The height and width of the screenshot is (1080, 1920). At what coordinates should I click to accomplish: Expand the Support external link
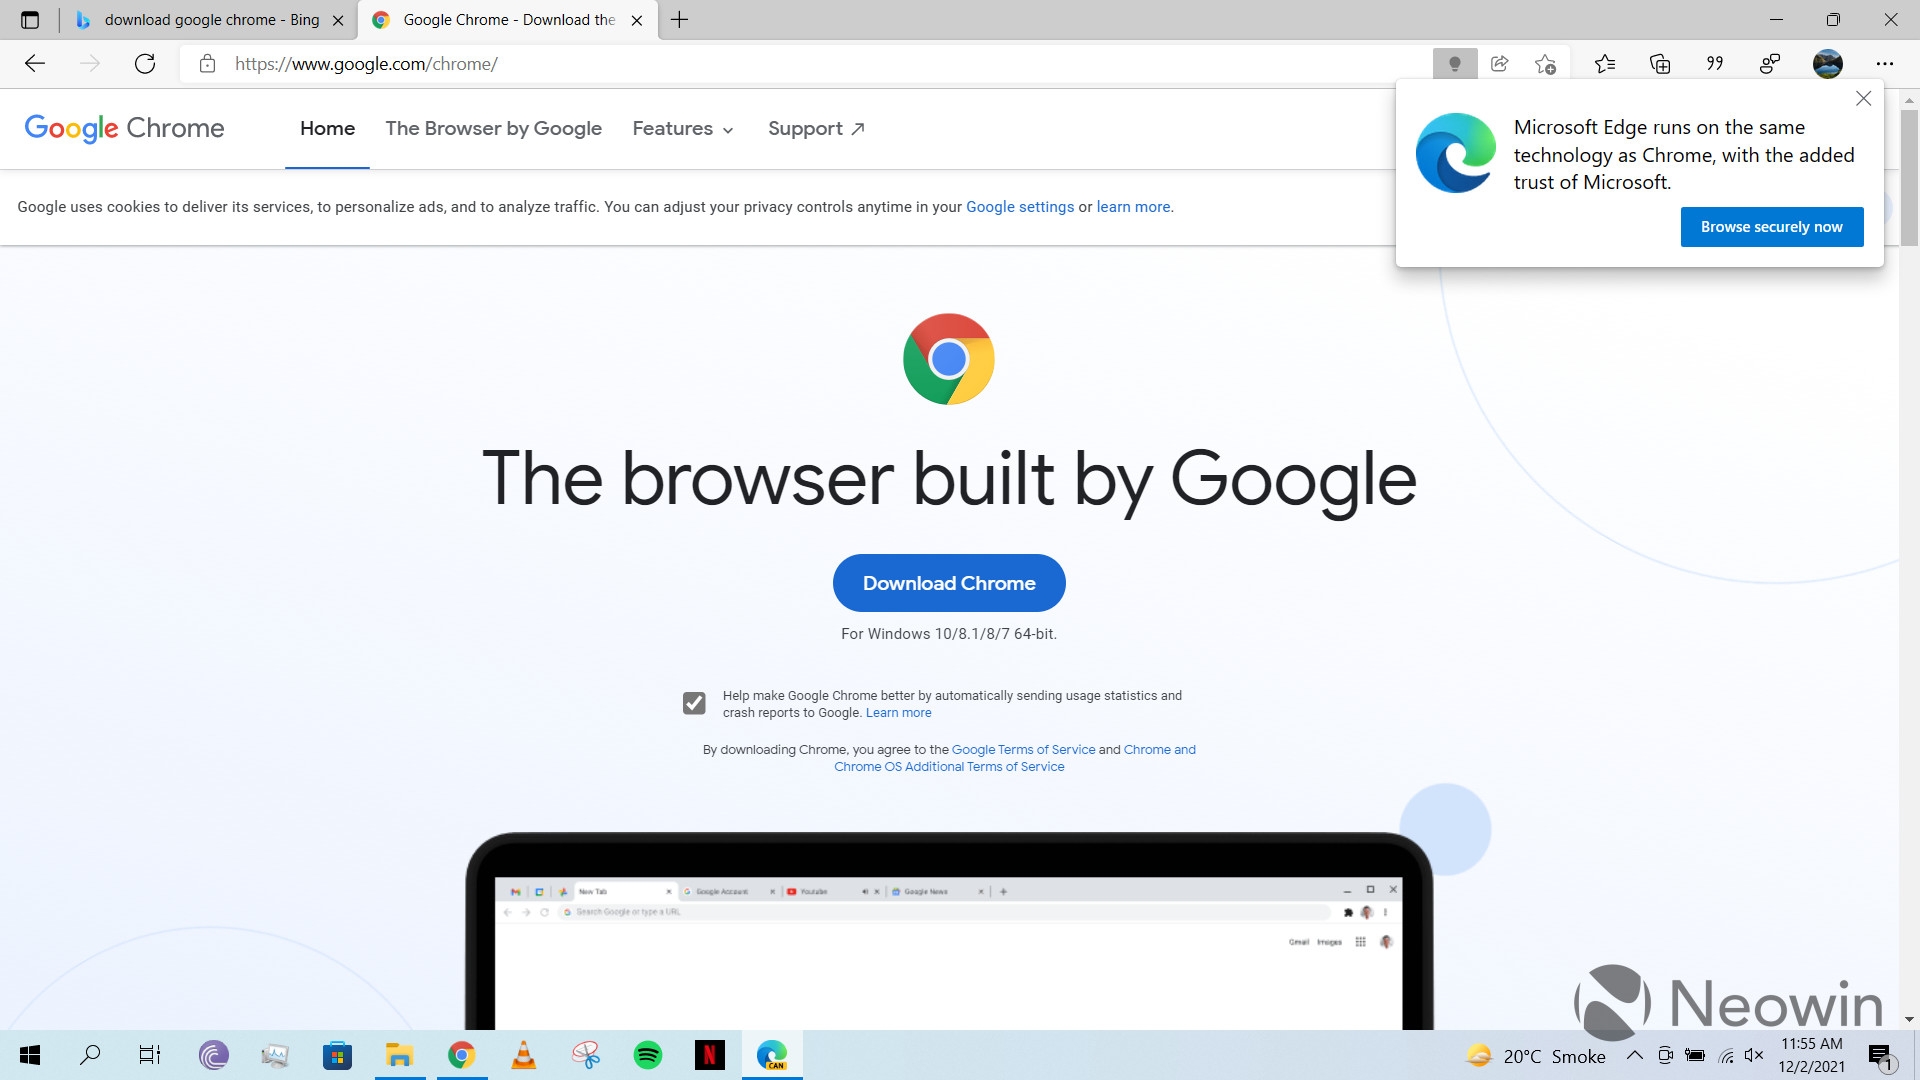[x=815, y=128]
